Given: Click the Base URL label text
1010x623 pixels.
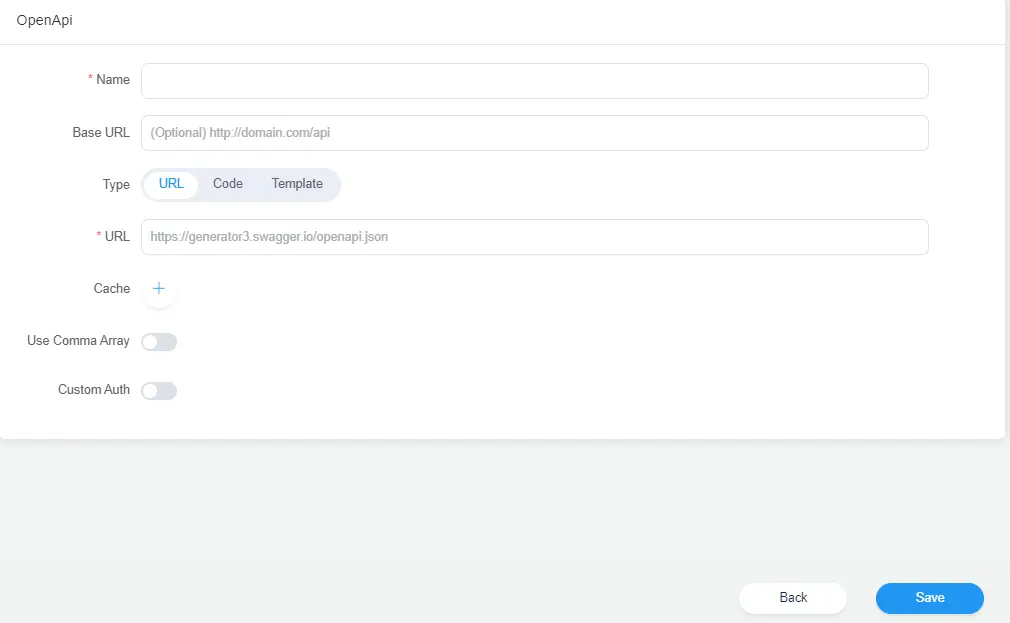Looking at the screenshot, I should (x=101, y=133).
